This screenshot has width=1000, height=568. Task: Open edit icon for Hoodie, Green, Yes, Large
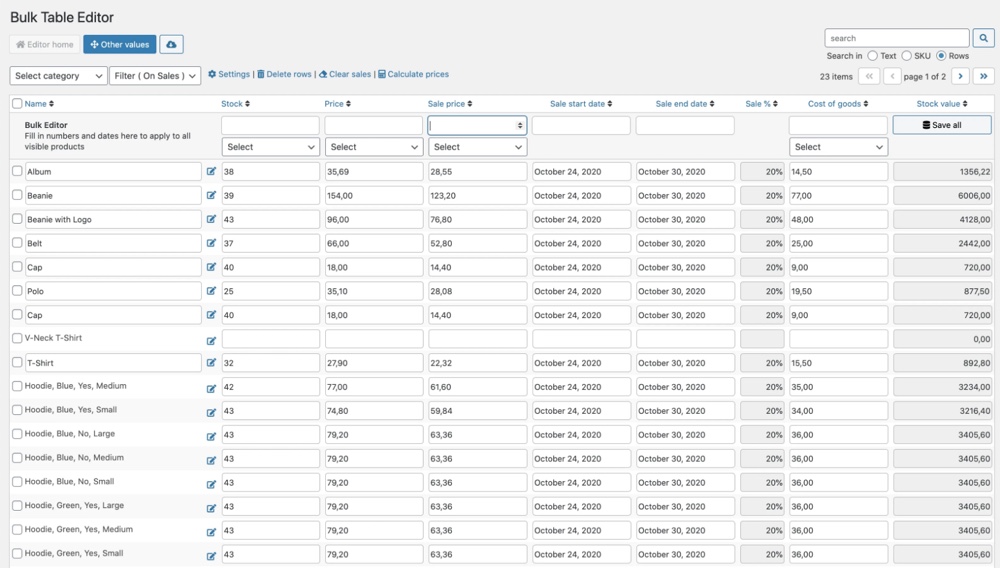(x=211, y=508)
